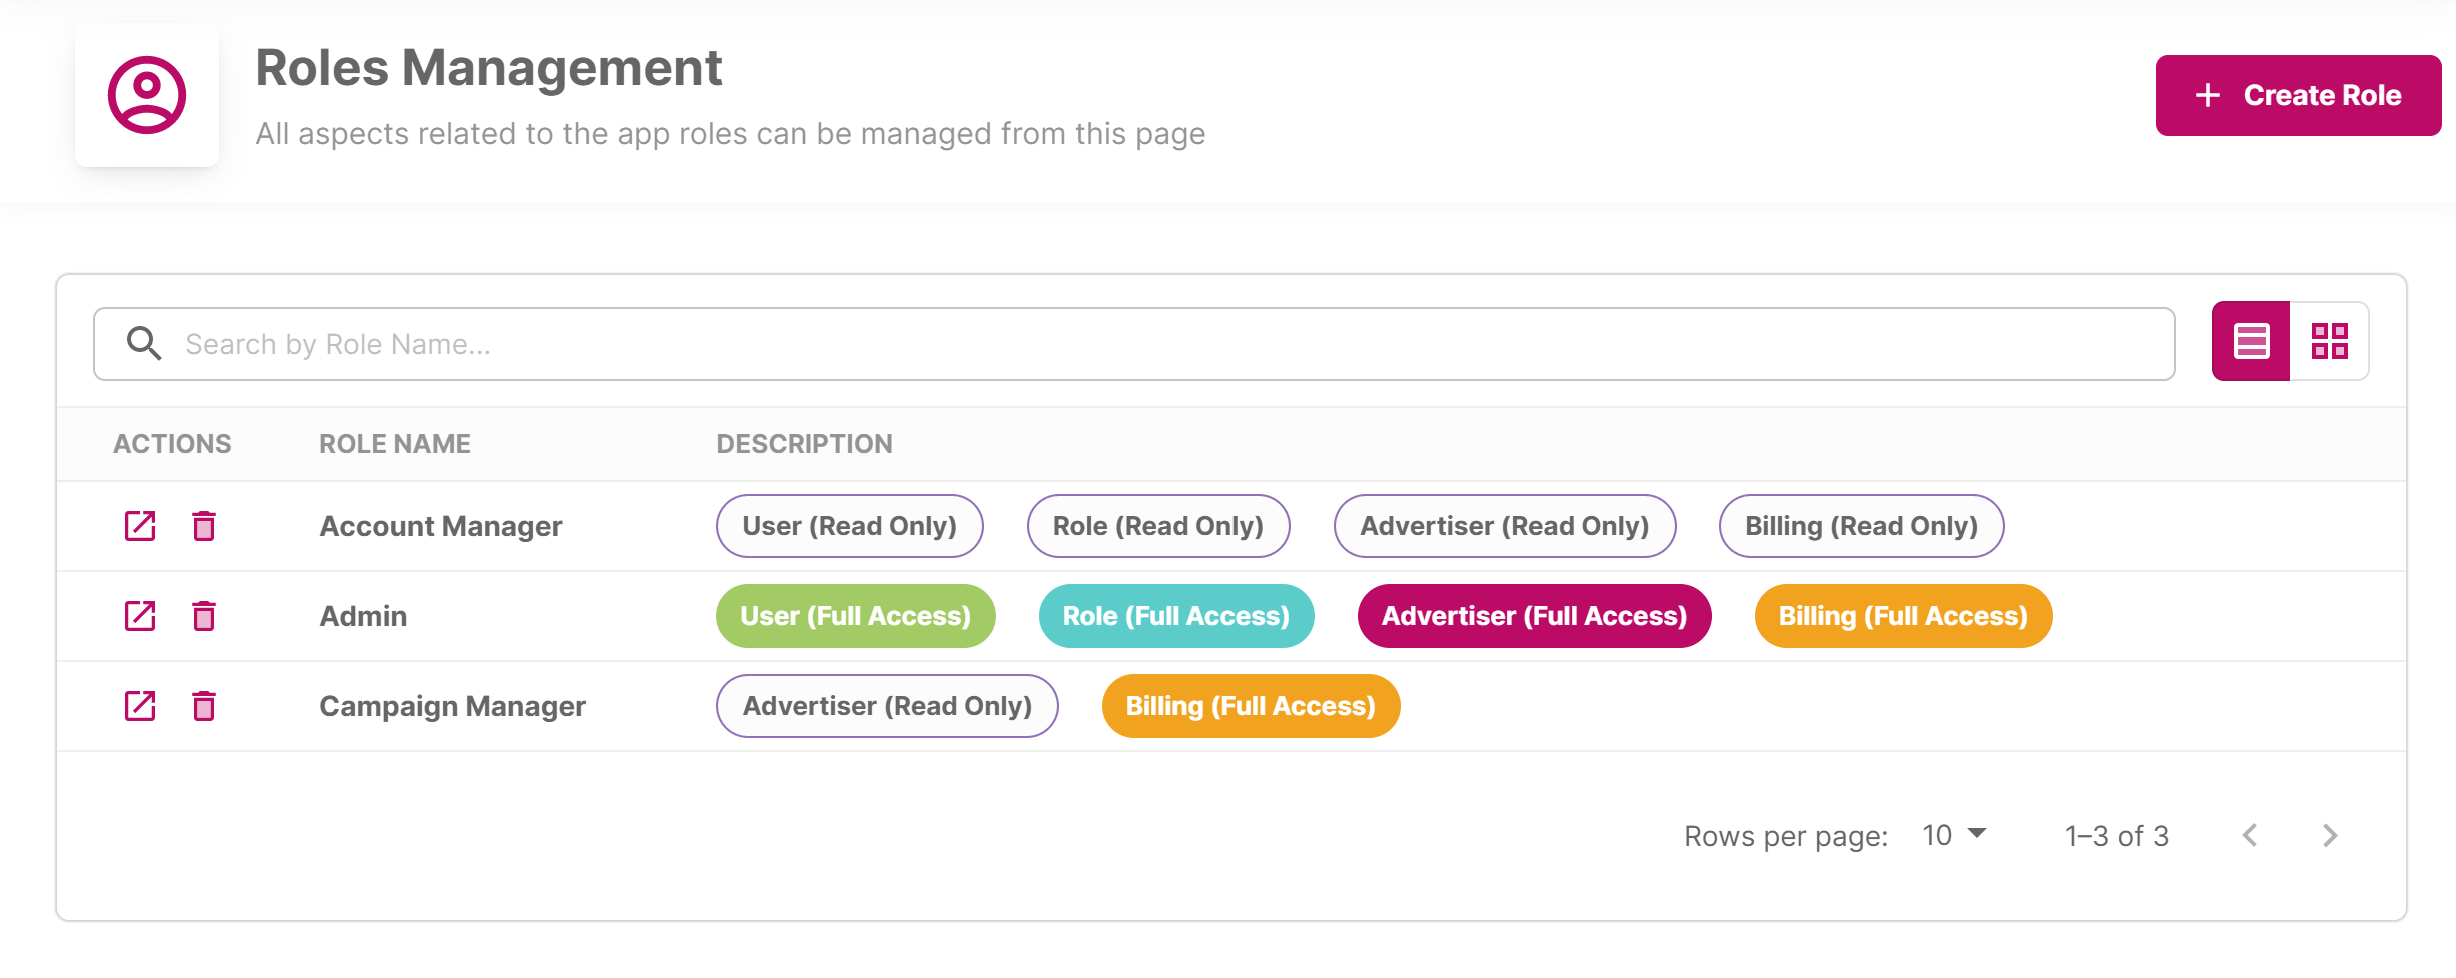Click the ACTIONS column header
Image resolution: width=2456 pixels, height=978 pixels.
[172, 444]
